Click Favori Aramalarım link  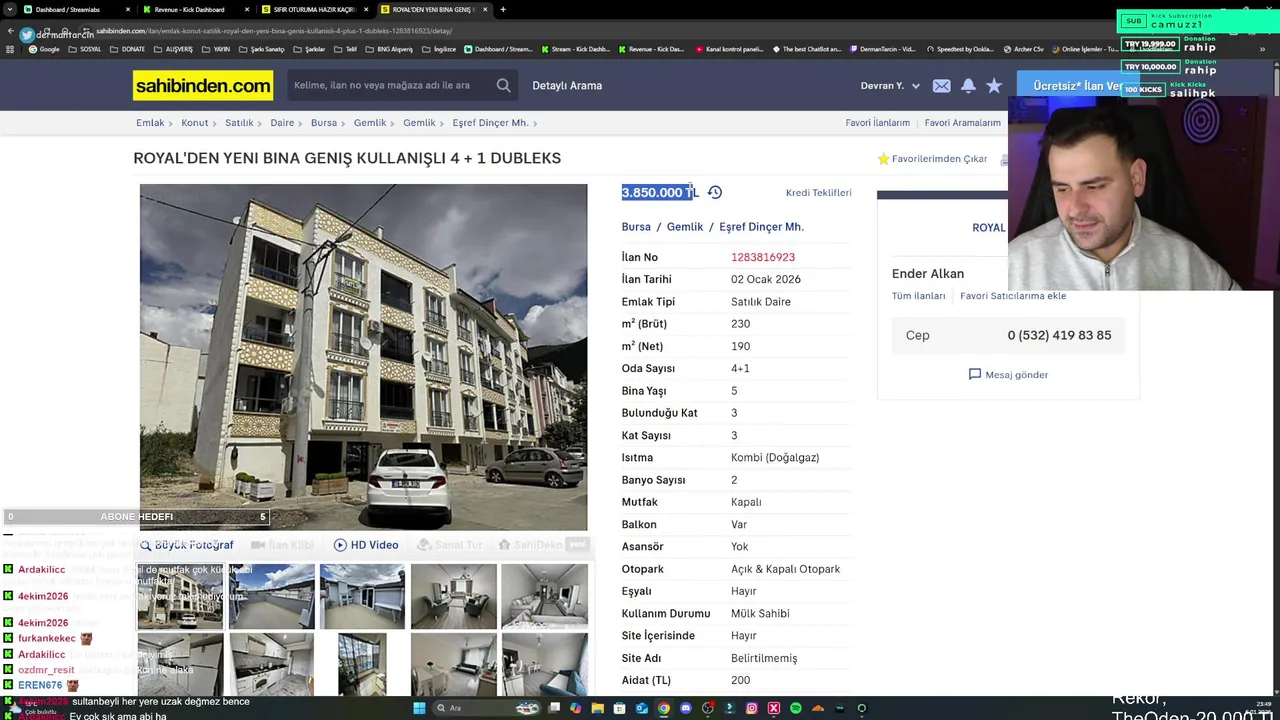point(962,122)
